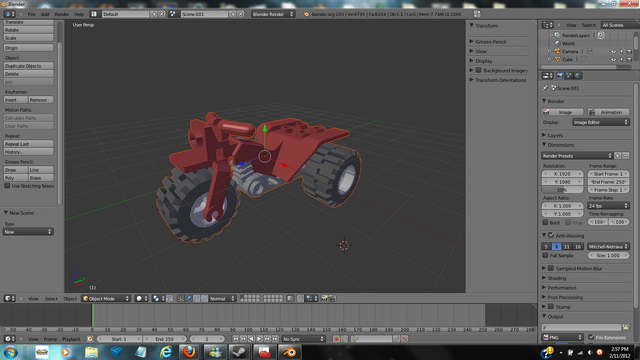This screenshot has height=360, width=640.
Task: Open the Blender Render engine dropdown
Action: click(x=273, y=14)
